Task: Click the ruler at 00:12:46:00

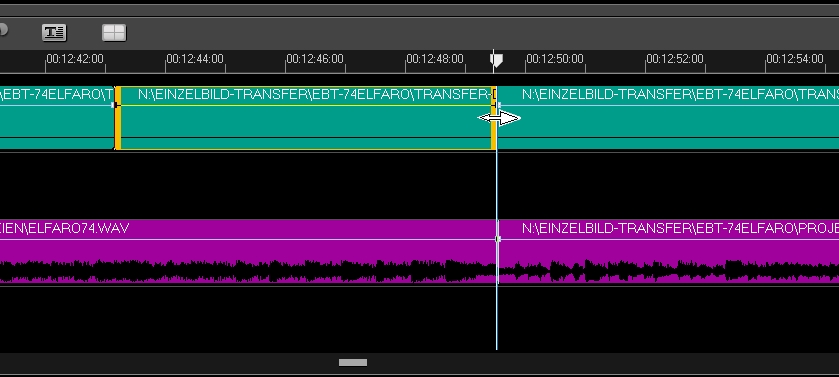Action: 315,59
